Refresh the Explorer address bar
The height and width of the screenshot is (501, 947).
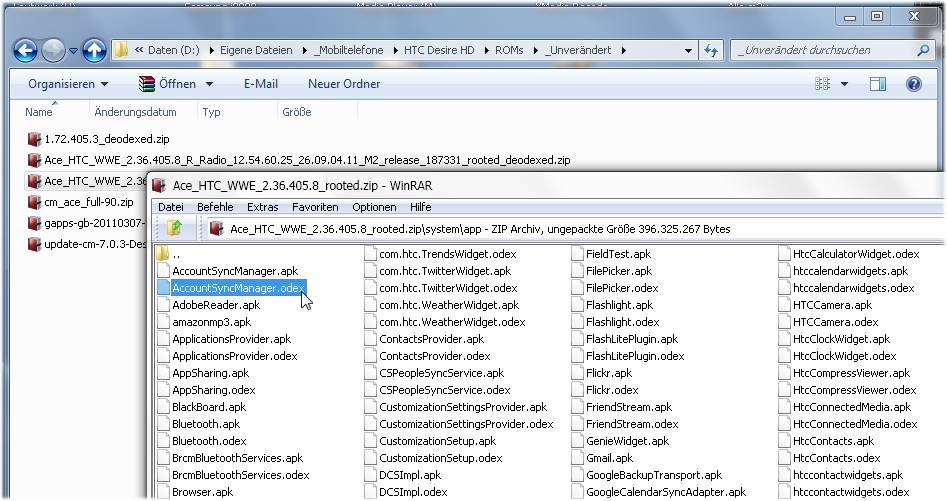pyautogui.click(x=711, y=51)
